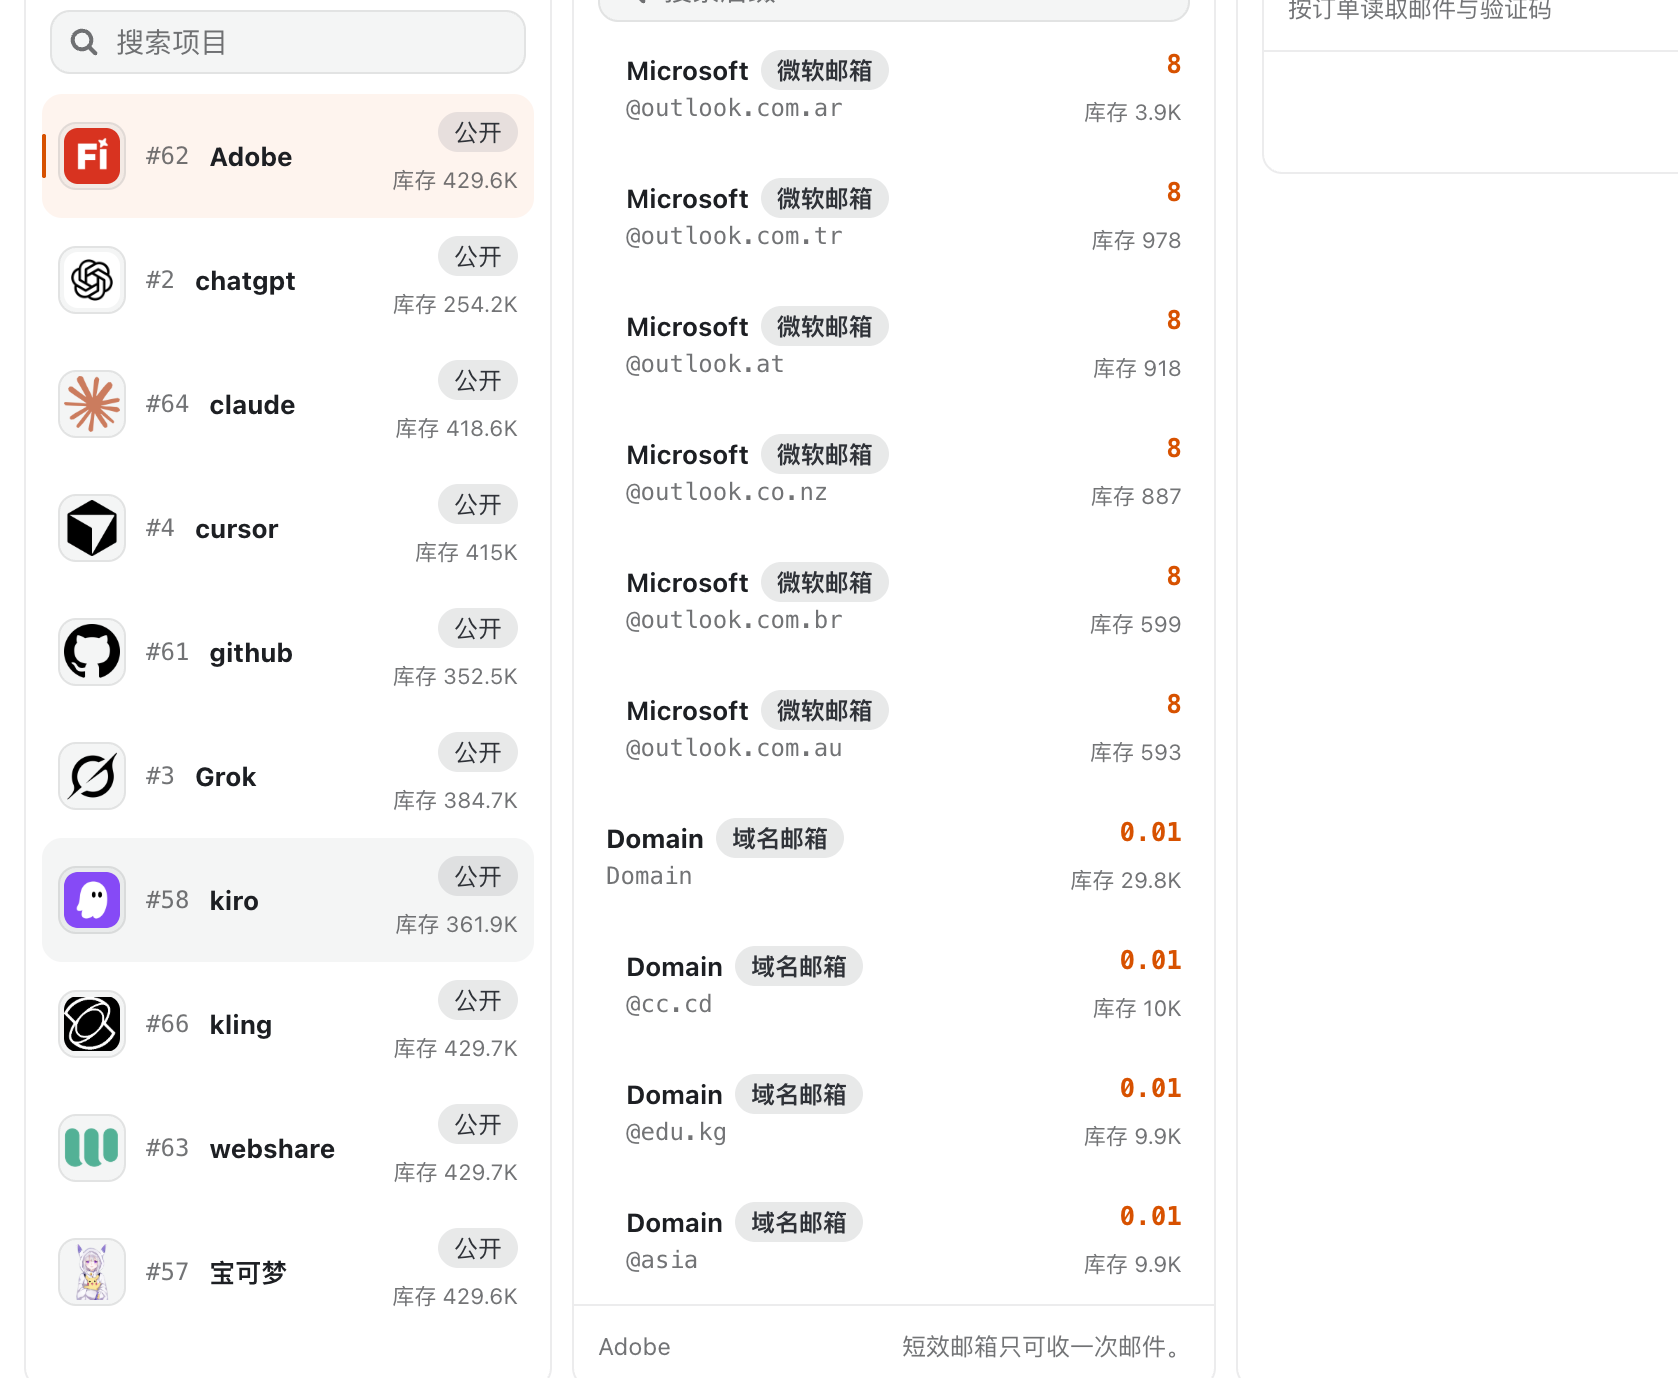This screenshot has height=1378, width=1678.
Task: Click the 公开 badge on cursor
Action: (478, 504)
